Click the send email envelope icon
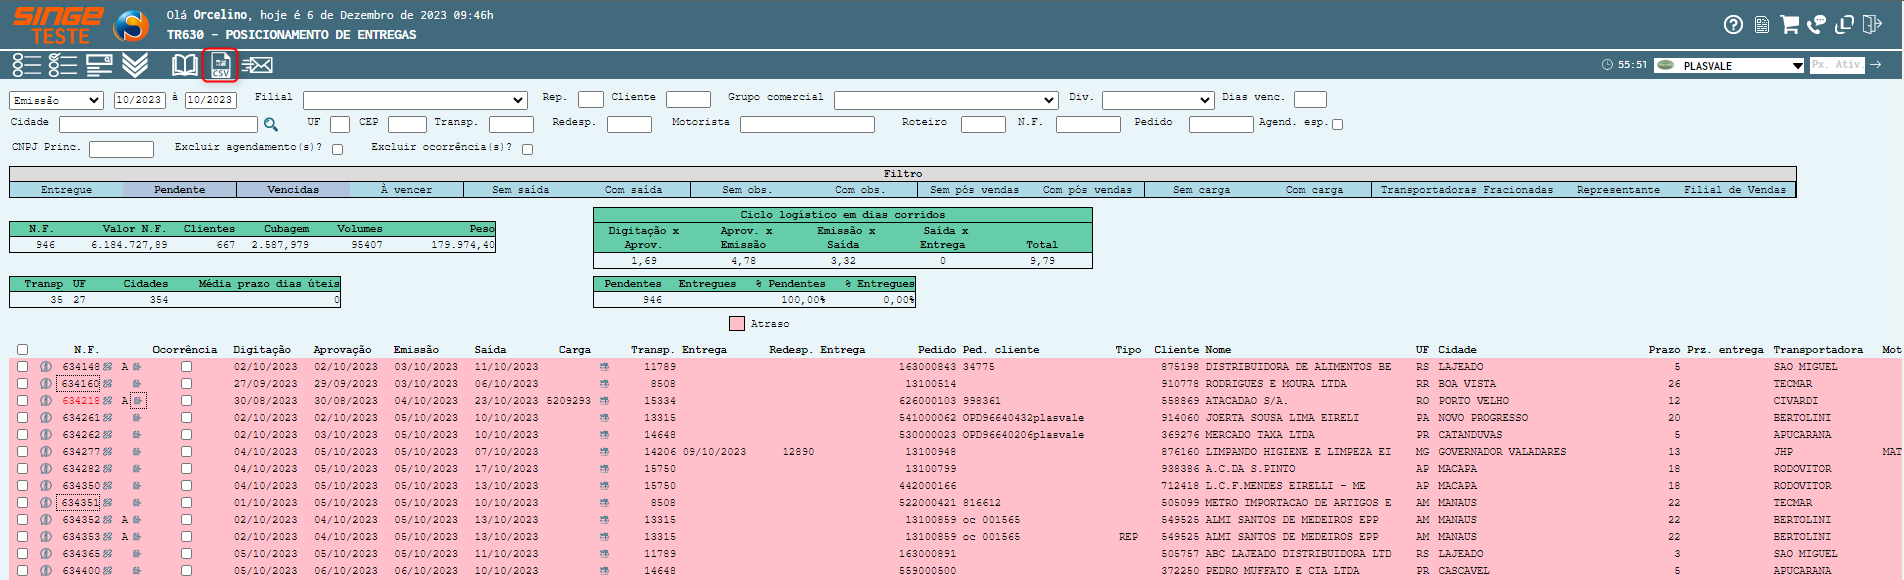 pos(258,65)
